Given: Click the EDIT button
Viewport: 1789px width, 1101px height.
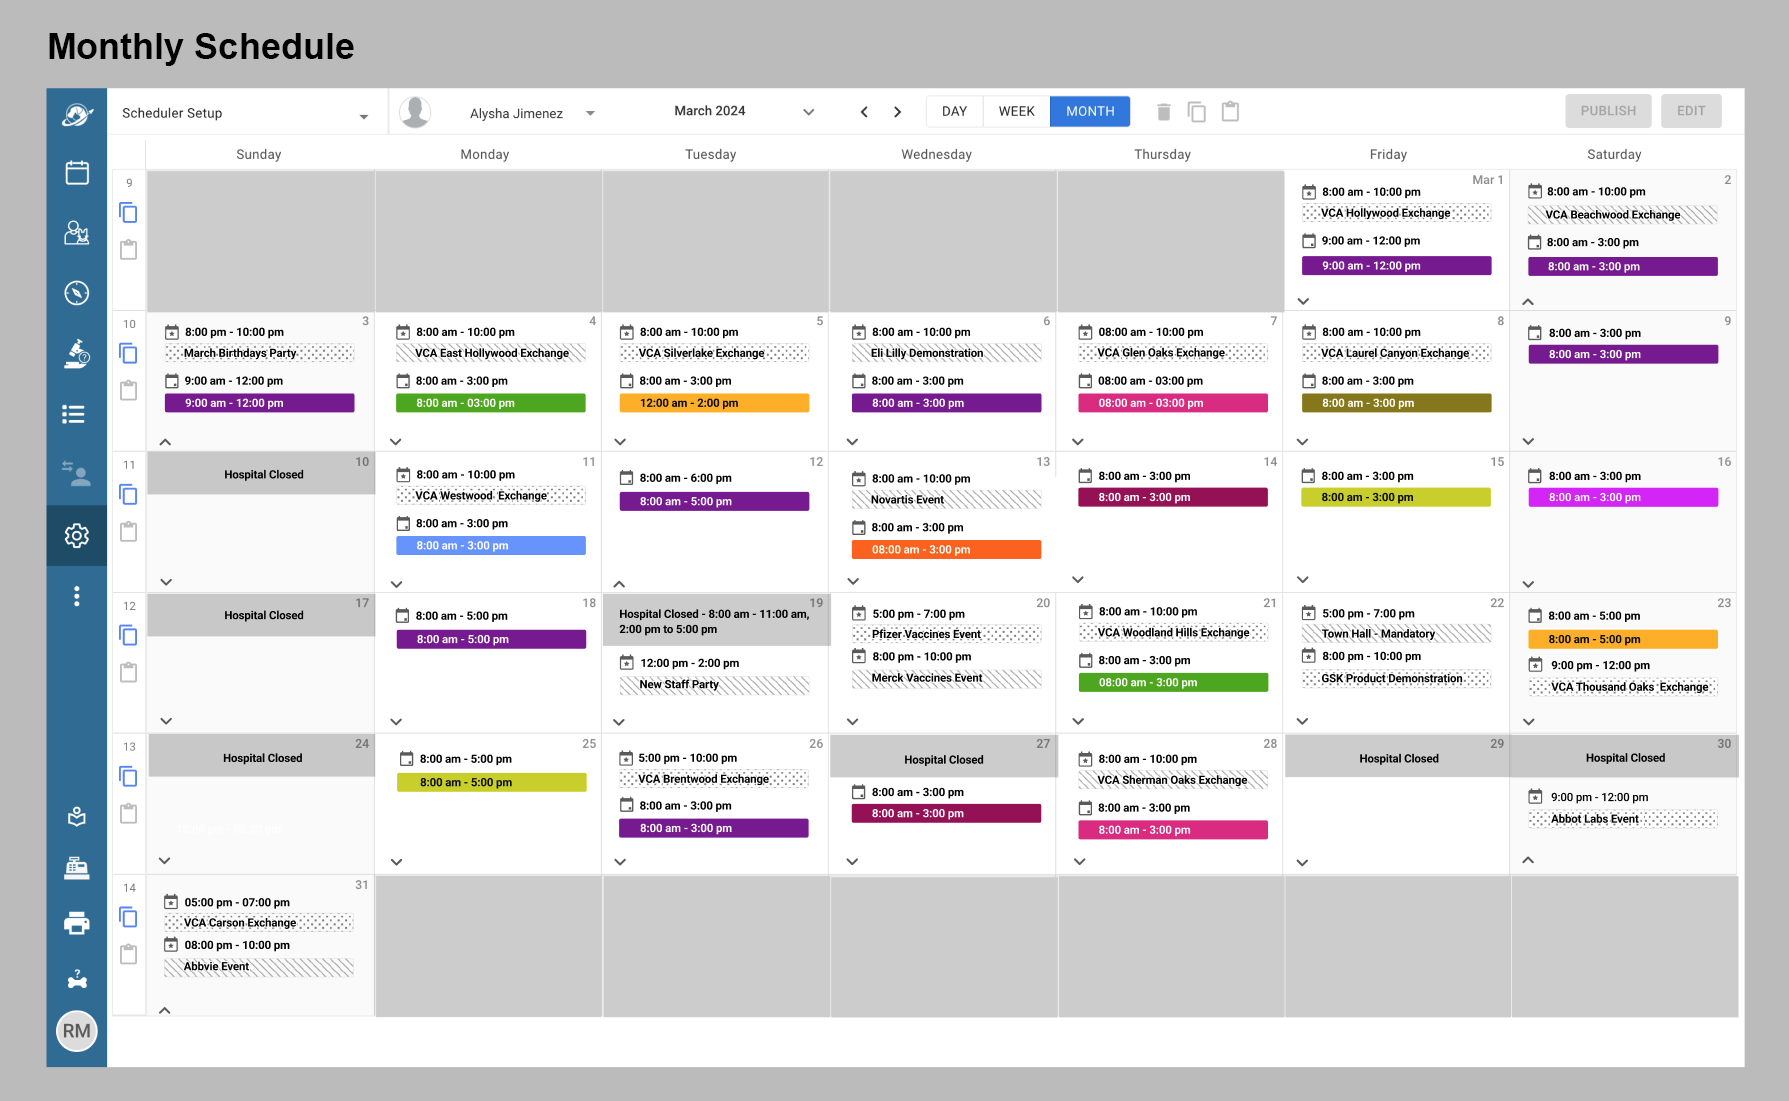Looking at the screenshot, I should (x=1691, y=111).
